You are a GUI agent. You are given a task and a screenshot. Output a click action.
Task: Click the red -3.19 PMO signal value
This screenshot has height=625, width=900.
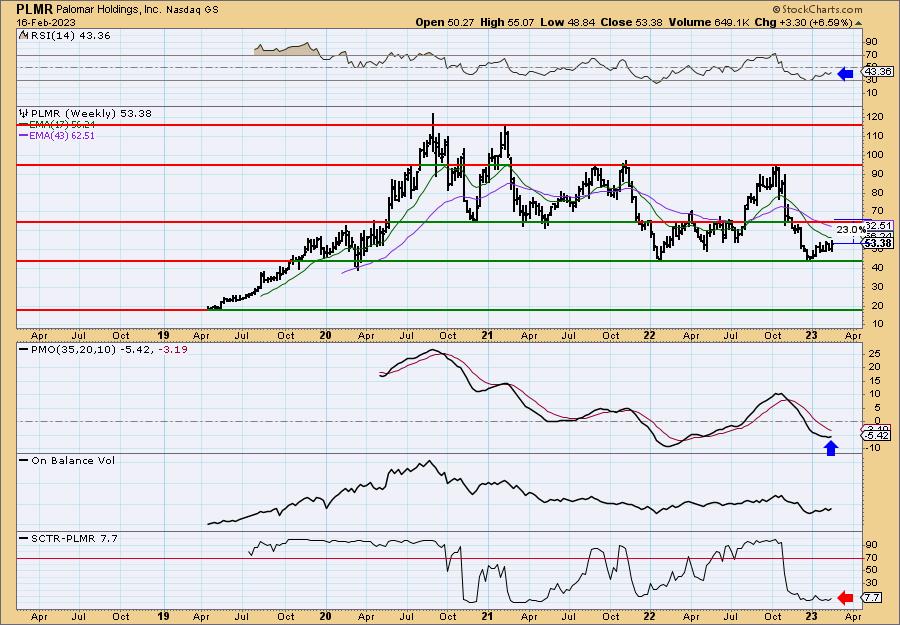175,349
